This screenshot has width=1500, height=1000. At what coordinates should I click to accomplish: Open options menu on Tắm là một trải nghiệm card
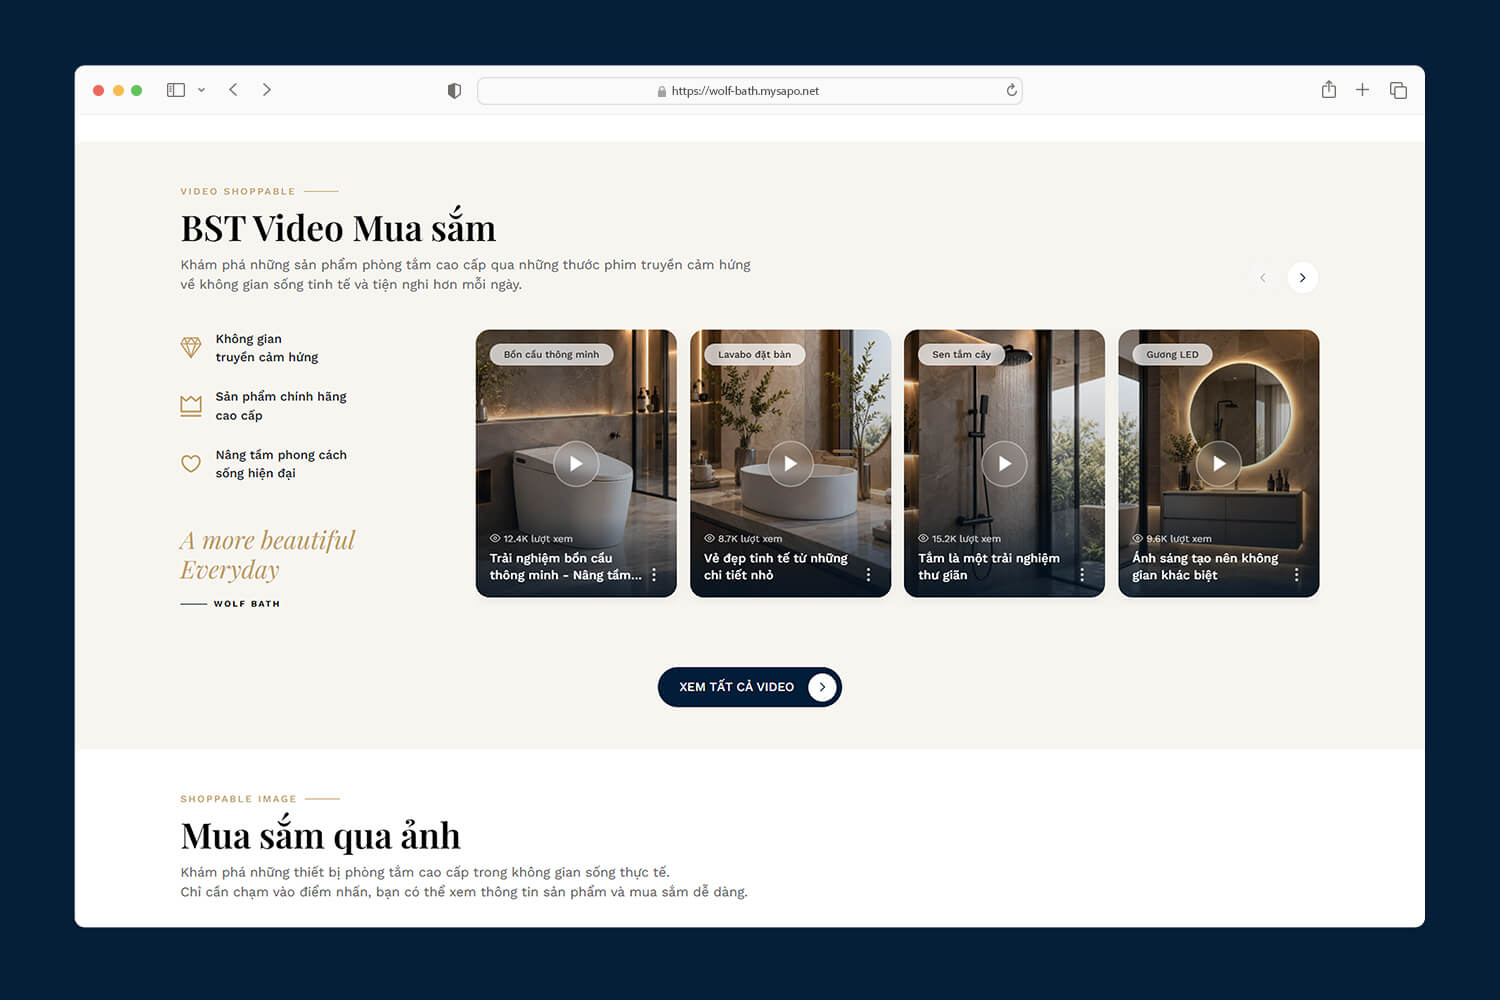pos(1082,575)
